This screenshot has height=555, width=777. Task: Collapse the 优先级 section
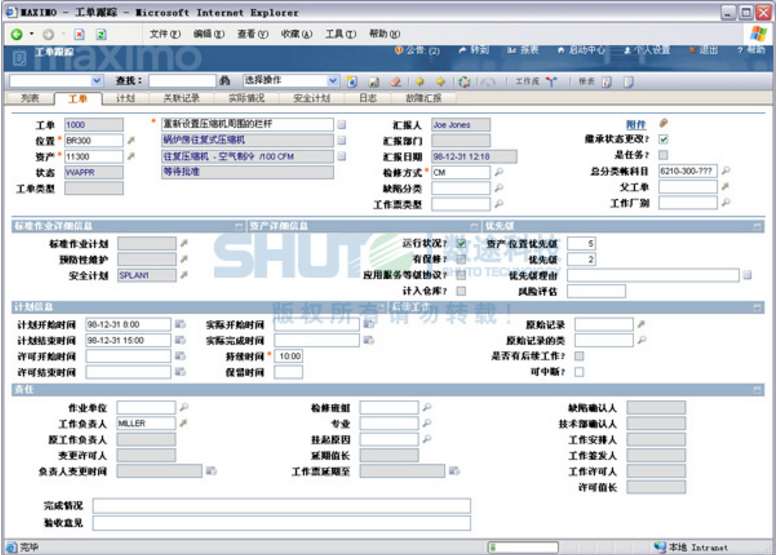pyautogui.click(x=757, y=226)
